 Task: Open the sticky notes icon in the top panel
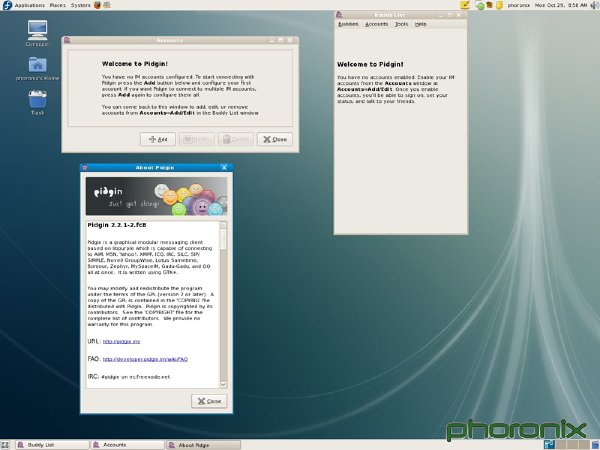(465, 5)
